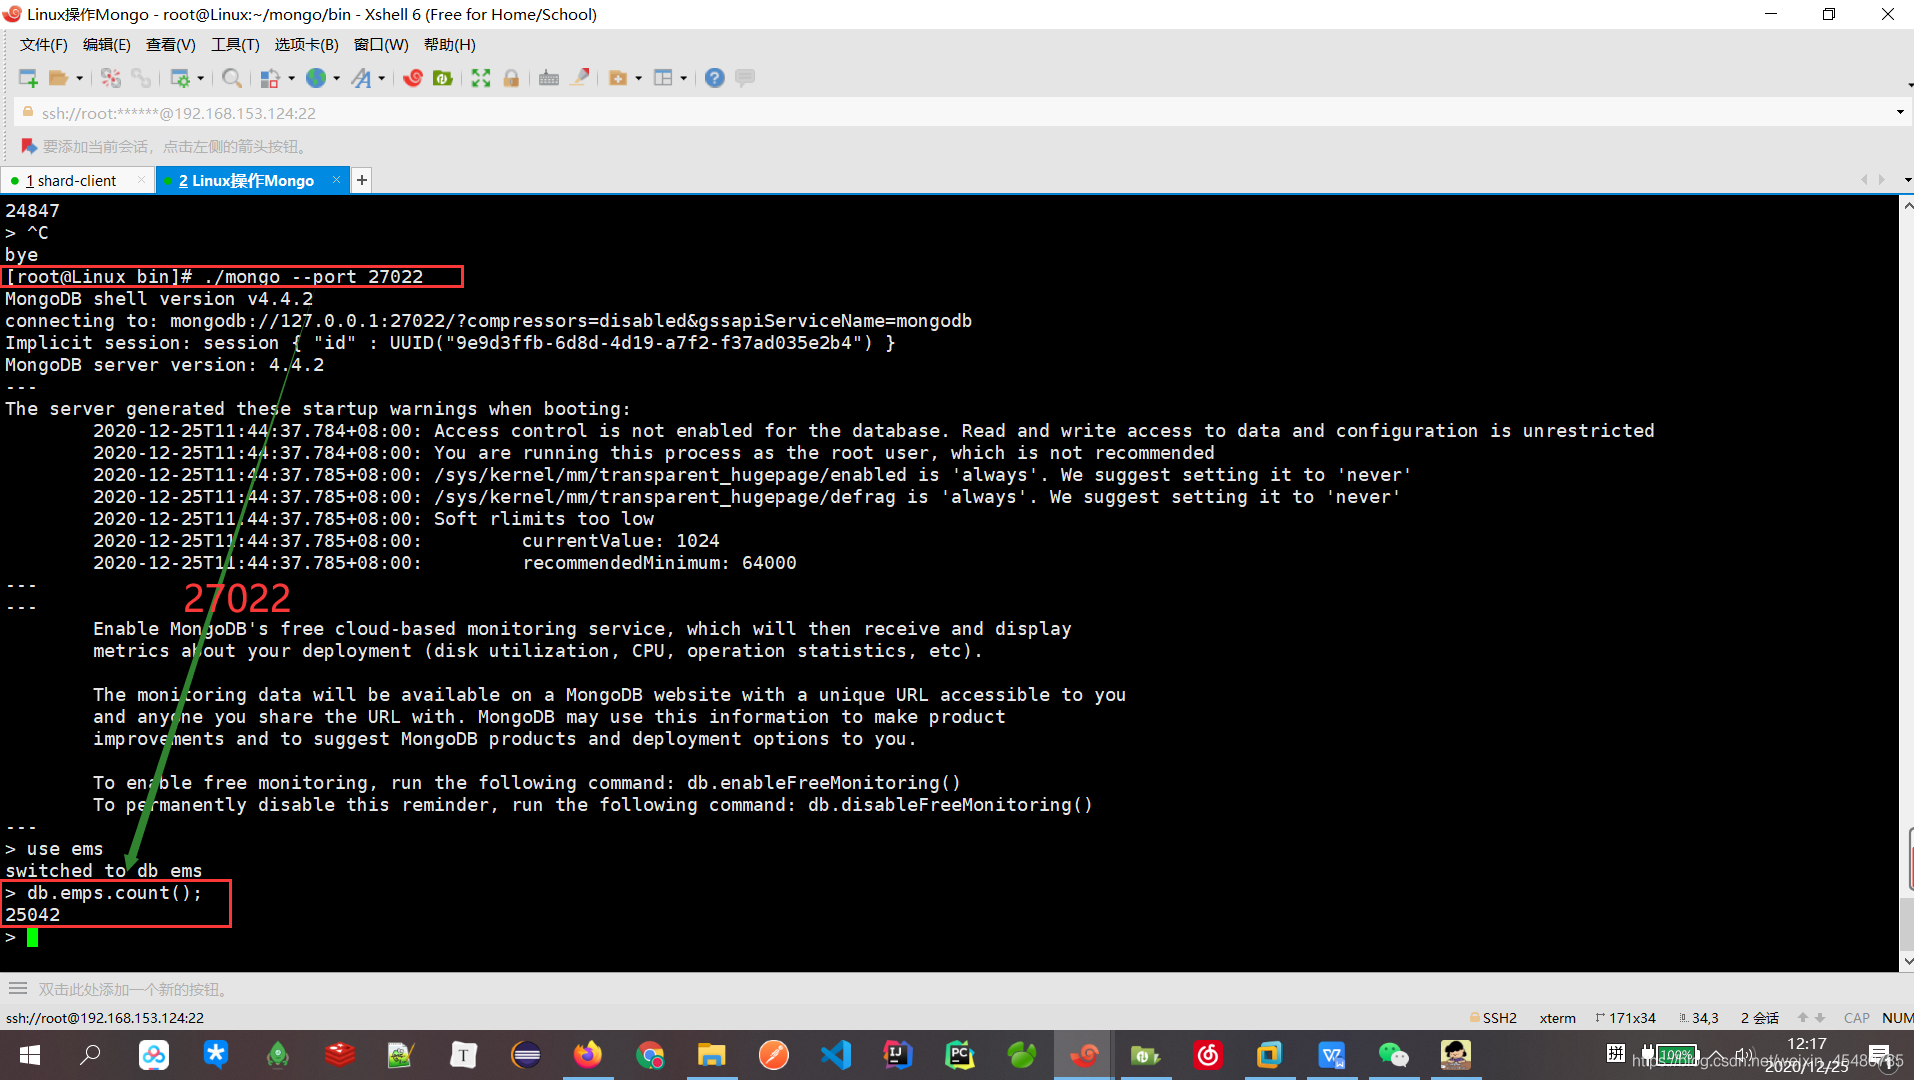Click the chat bubble feedback icon
Image resolution: width=1914 pixels, height=1080 pixels.
(x=745, y=78)
